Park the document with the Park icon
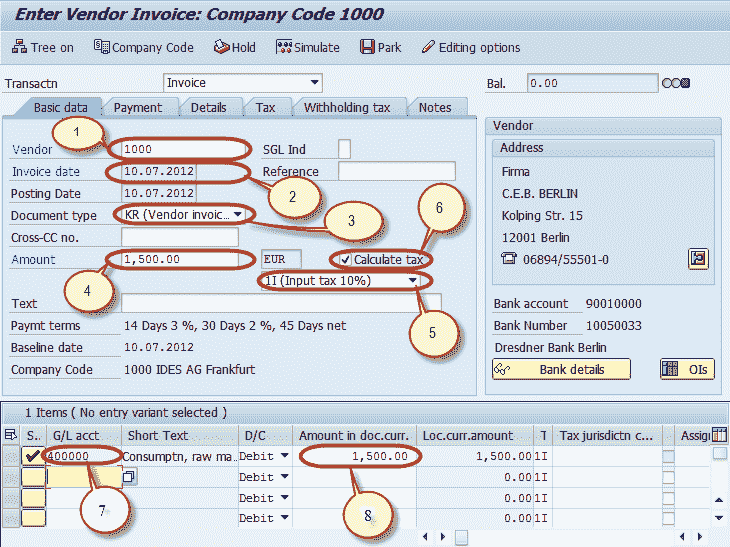730x547 pixels. pos(367,47)
